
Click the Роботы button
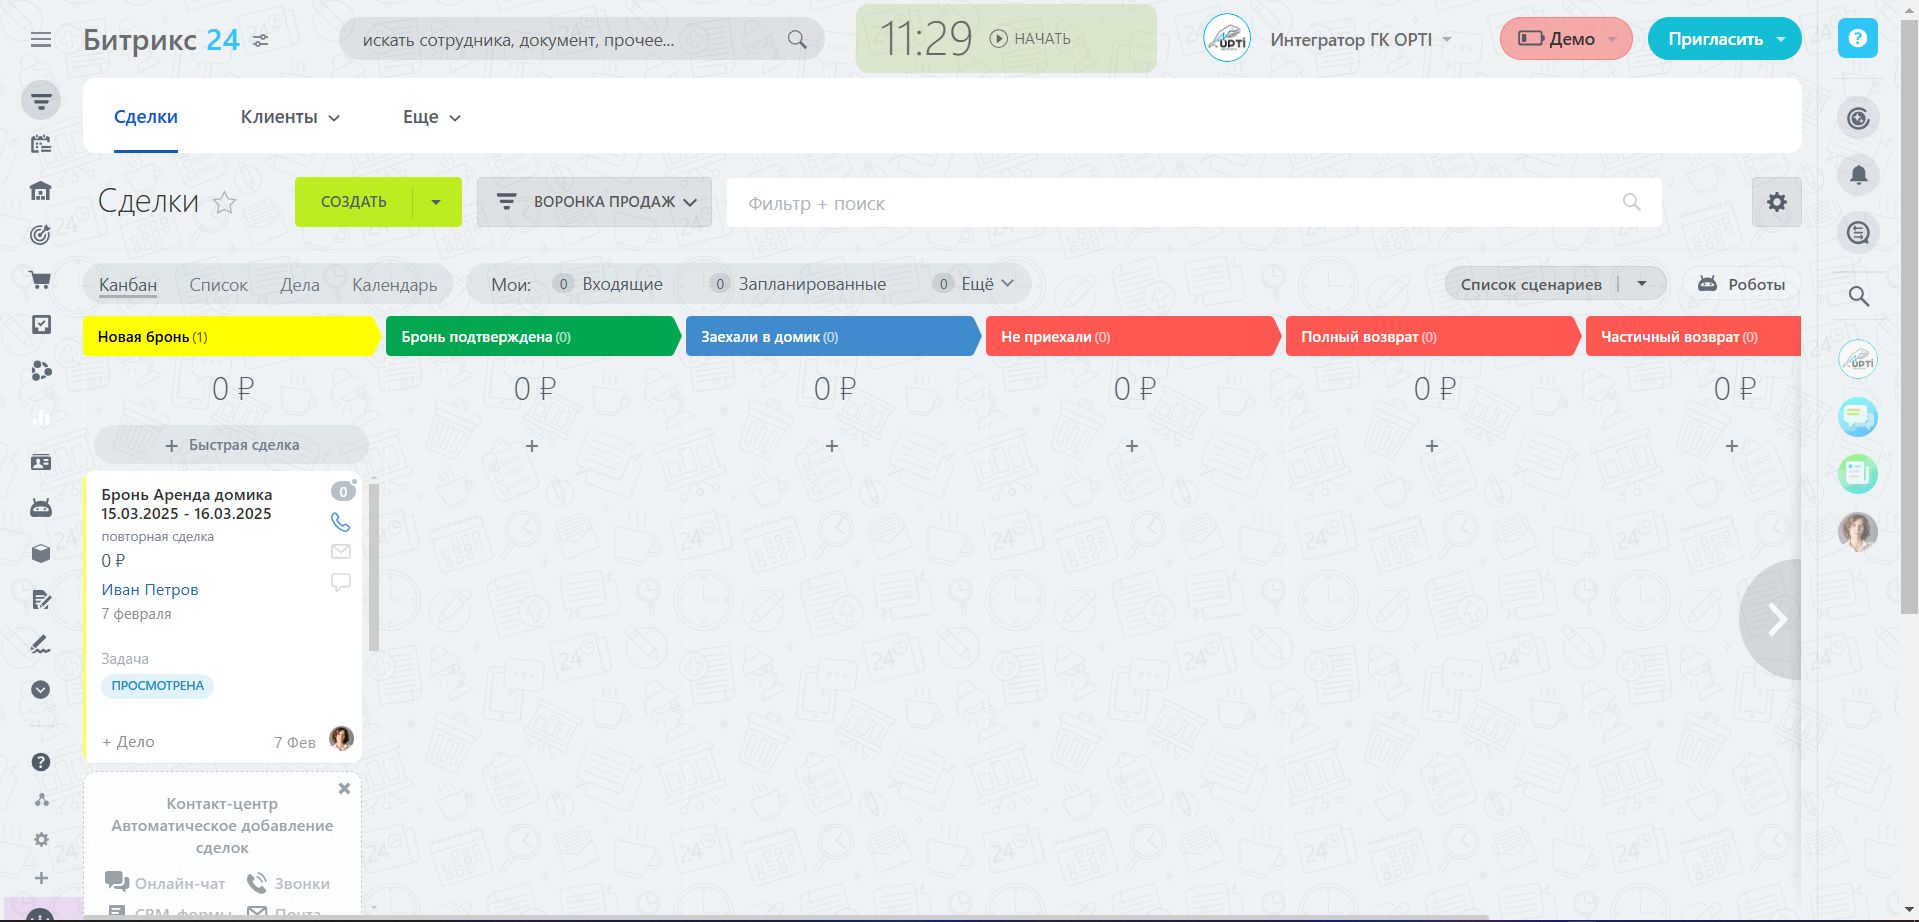point(1741,284)
